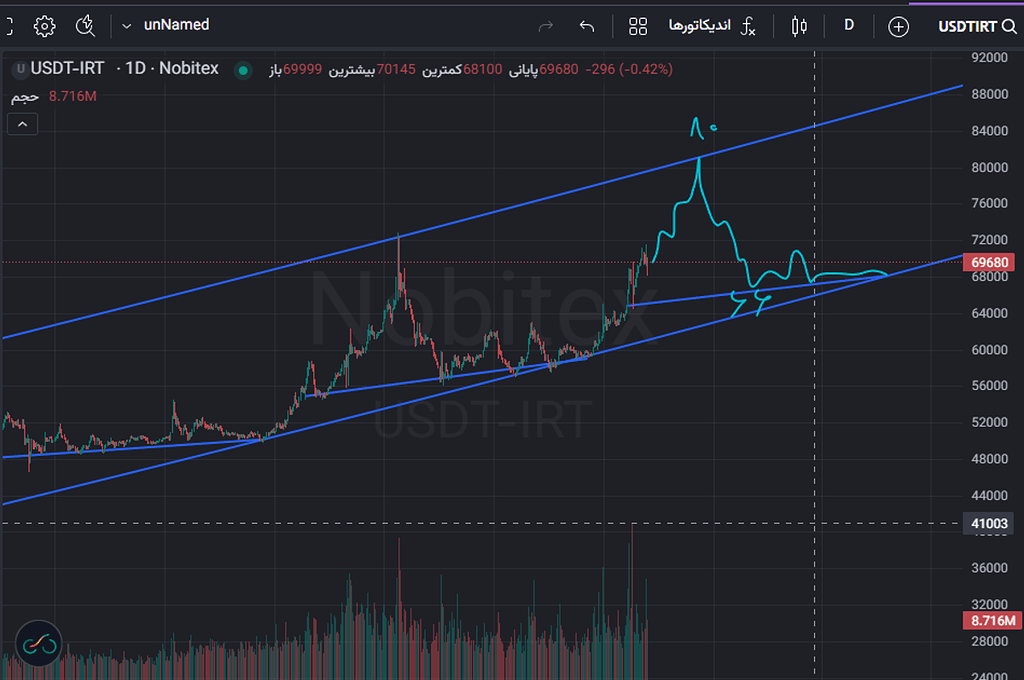This screenshot has height=680, width=1024.
Task: Click the bicycle logo icon at bottom left
Action: [x=38, y=645]
